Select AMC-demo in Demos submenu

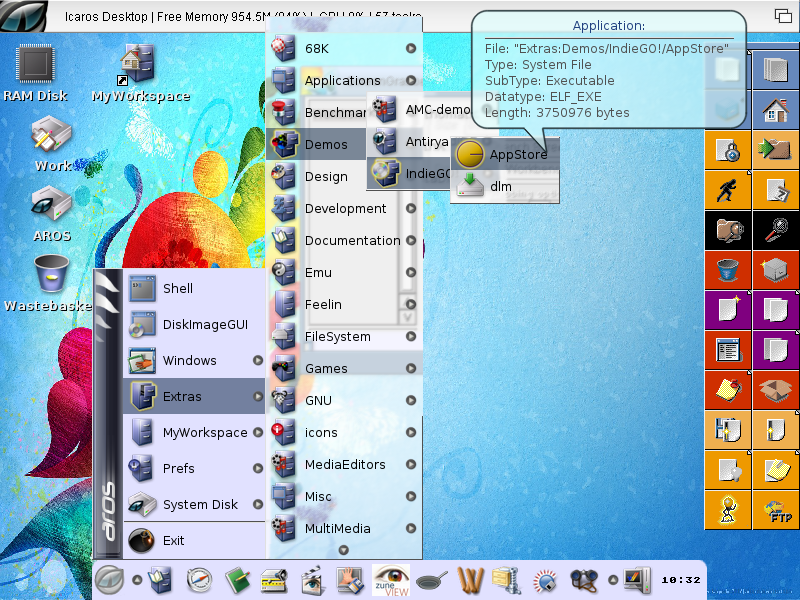[x=421, y=109]
